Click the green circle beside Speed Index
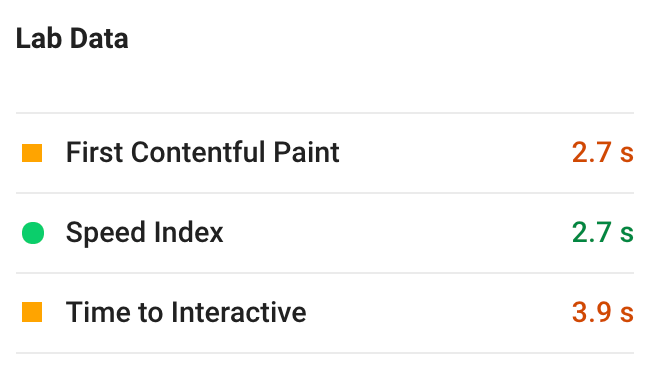 click(x=33, y=233)
